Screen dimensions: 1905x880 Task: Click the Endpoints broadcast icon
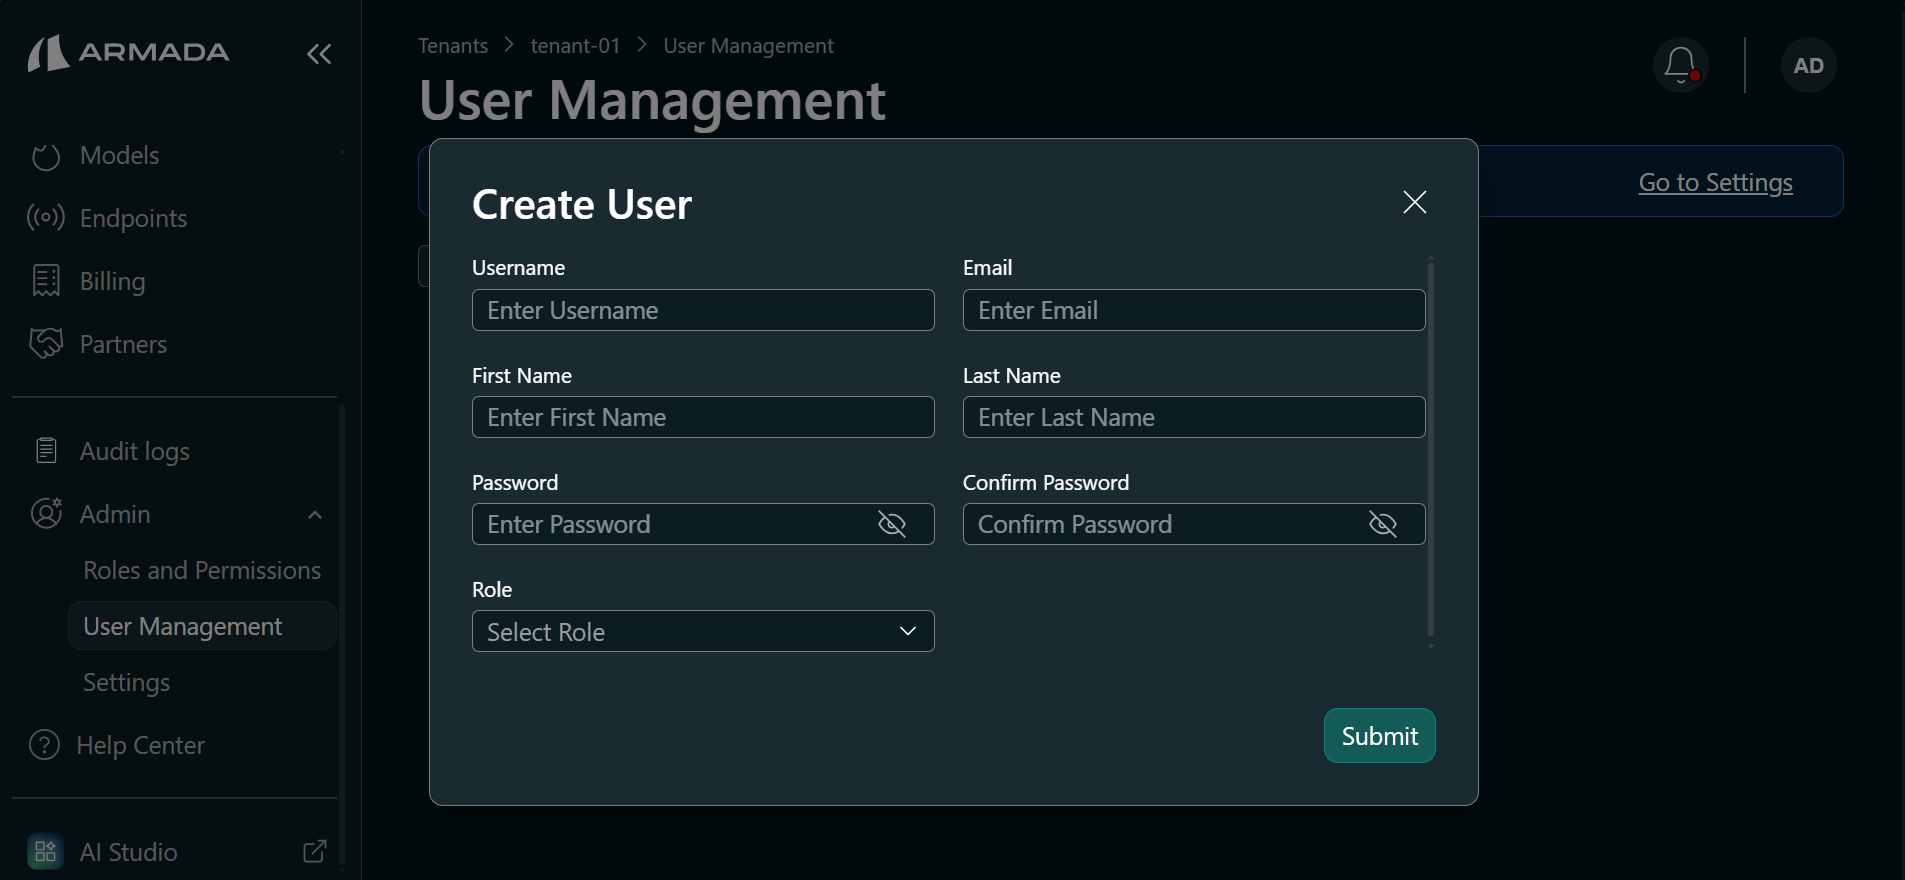pos(46,217)
